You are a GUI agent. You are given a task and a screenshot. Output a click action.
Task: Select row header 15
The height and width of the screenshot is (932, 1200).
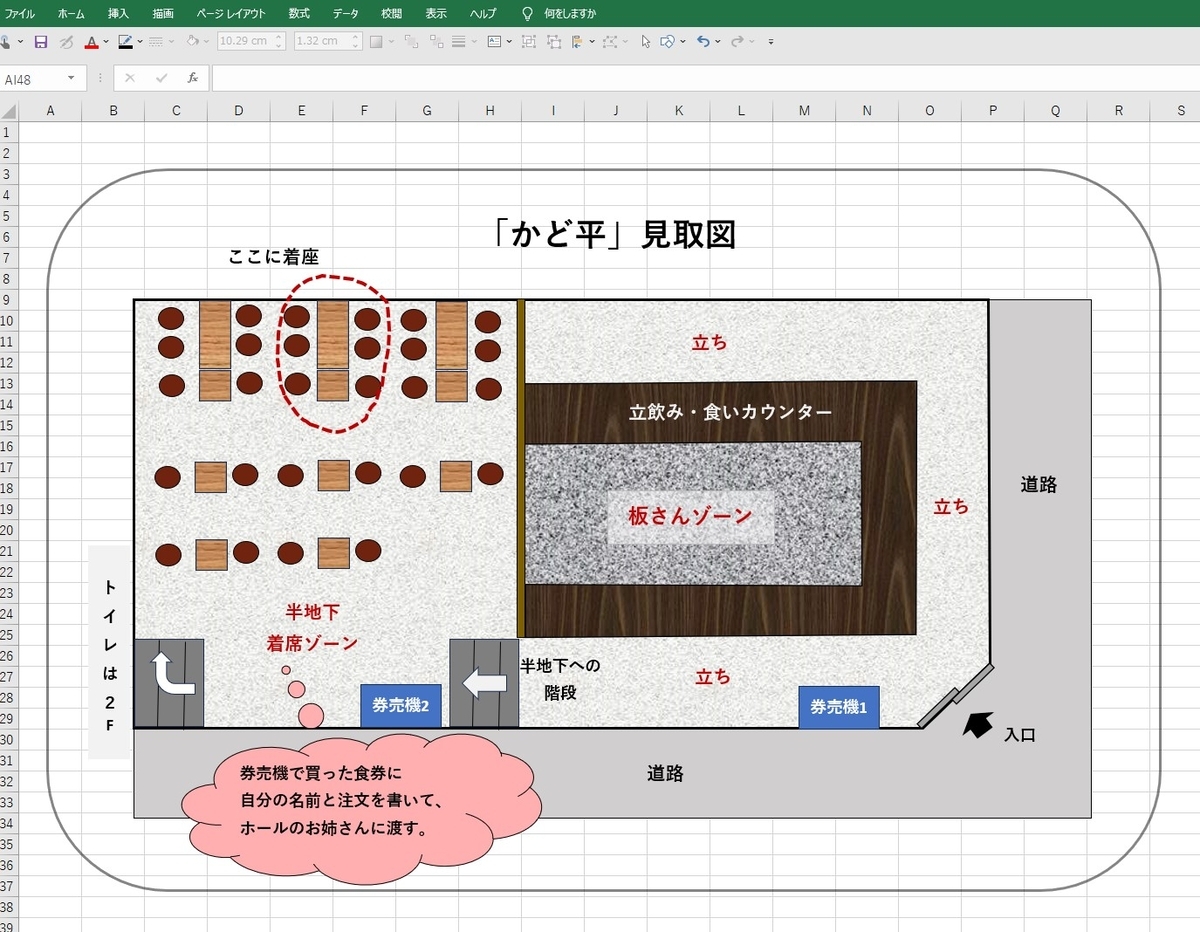[7, 425]
